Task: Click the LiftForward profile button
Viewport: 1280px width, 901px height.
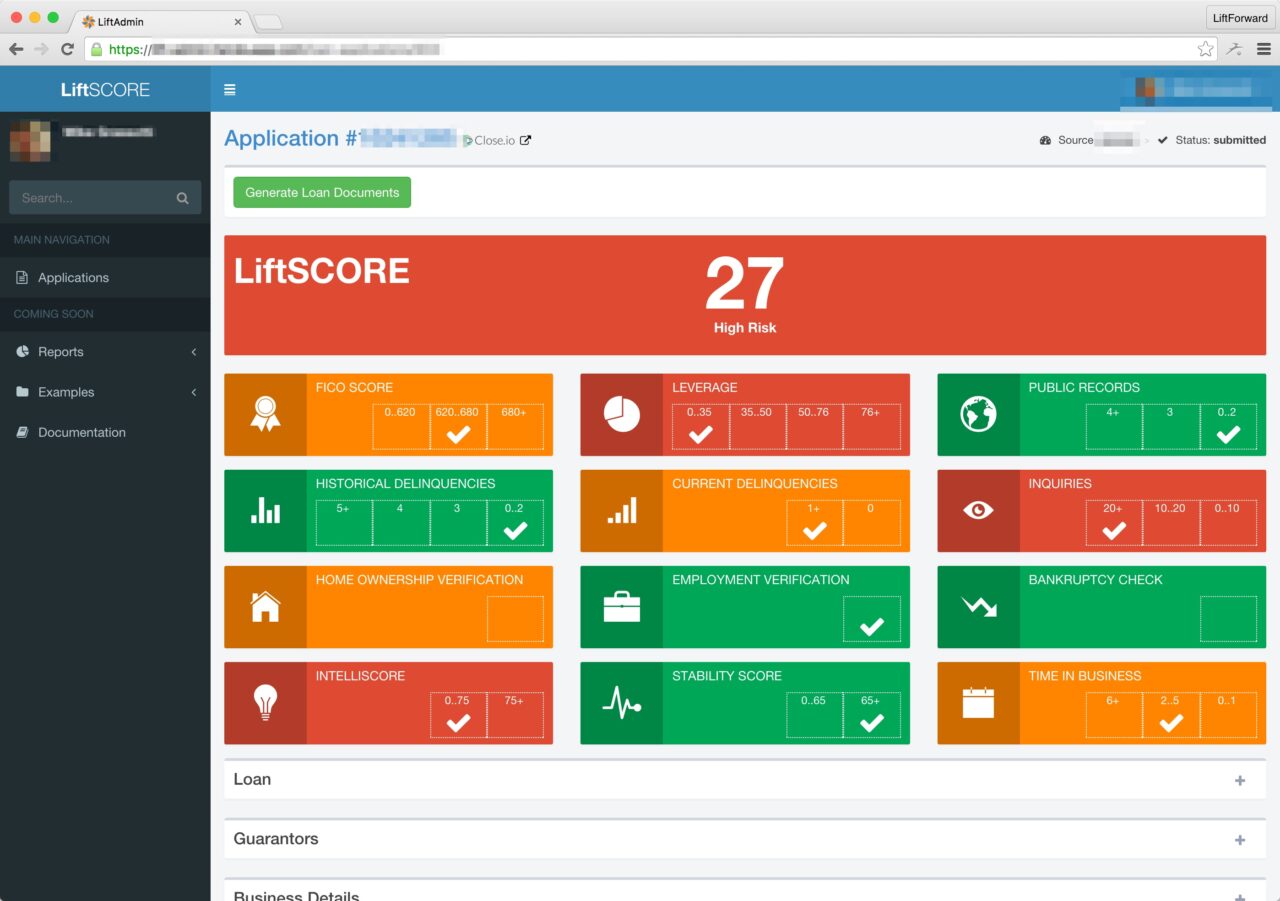Action: pos(1240,18)
